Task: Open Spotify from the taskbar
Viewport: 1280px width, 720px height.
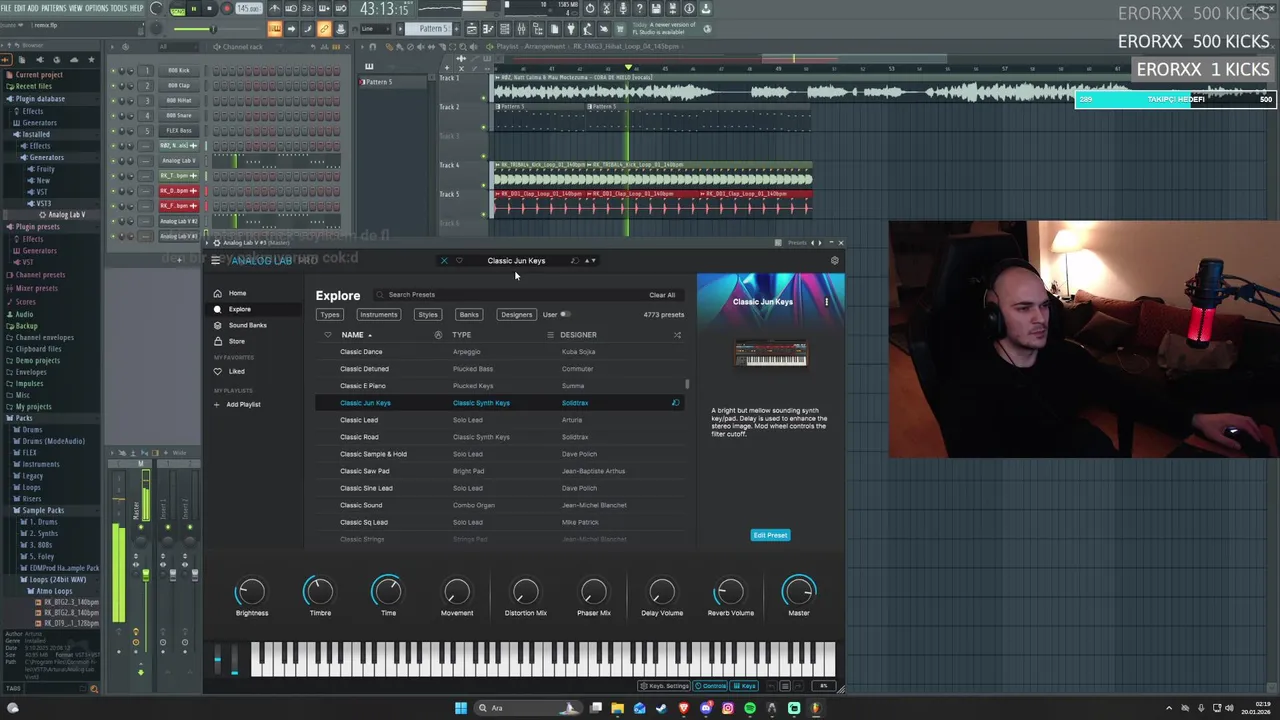Action: 750,708
